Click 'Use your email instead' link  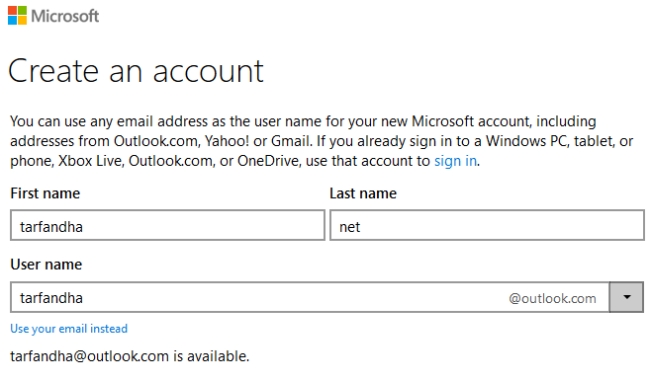(69, 329)
